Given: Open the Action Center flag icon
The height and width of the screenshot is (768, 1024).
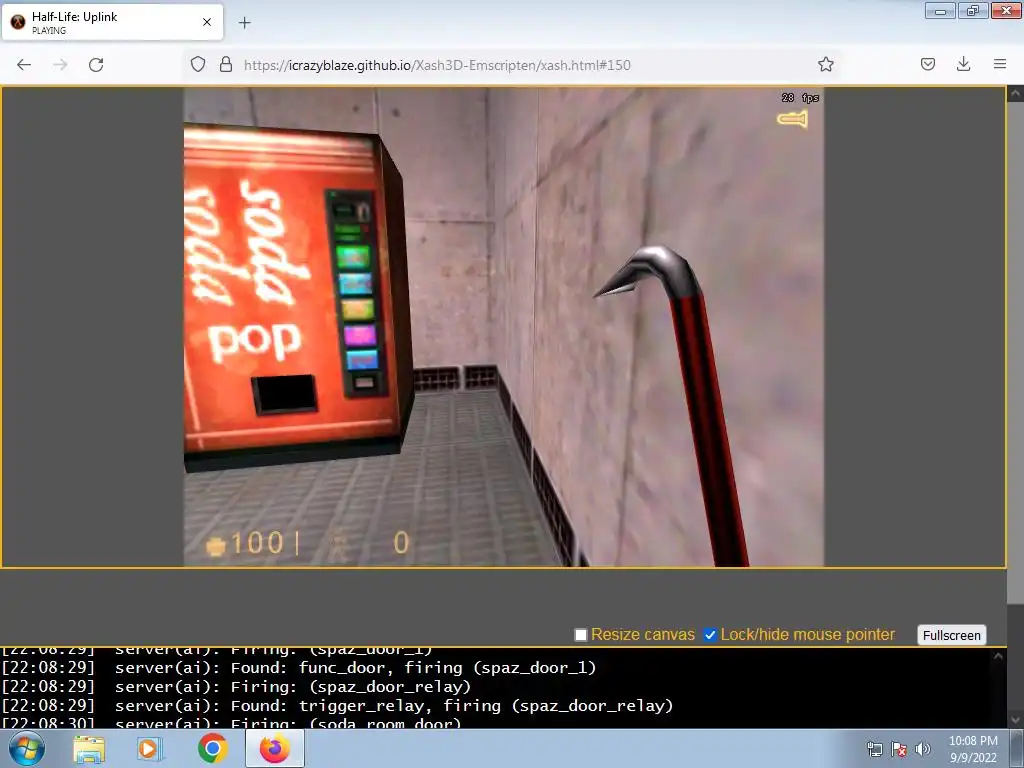Looking at the screenshot, I should coord(899,749).
